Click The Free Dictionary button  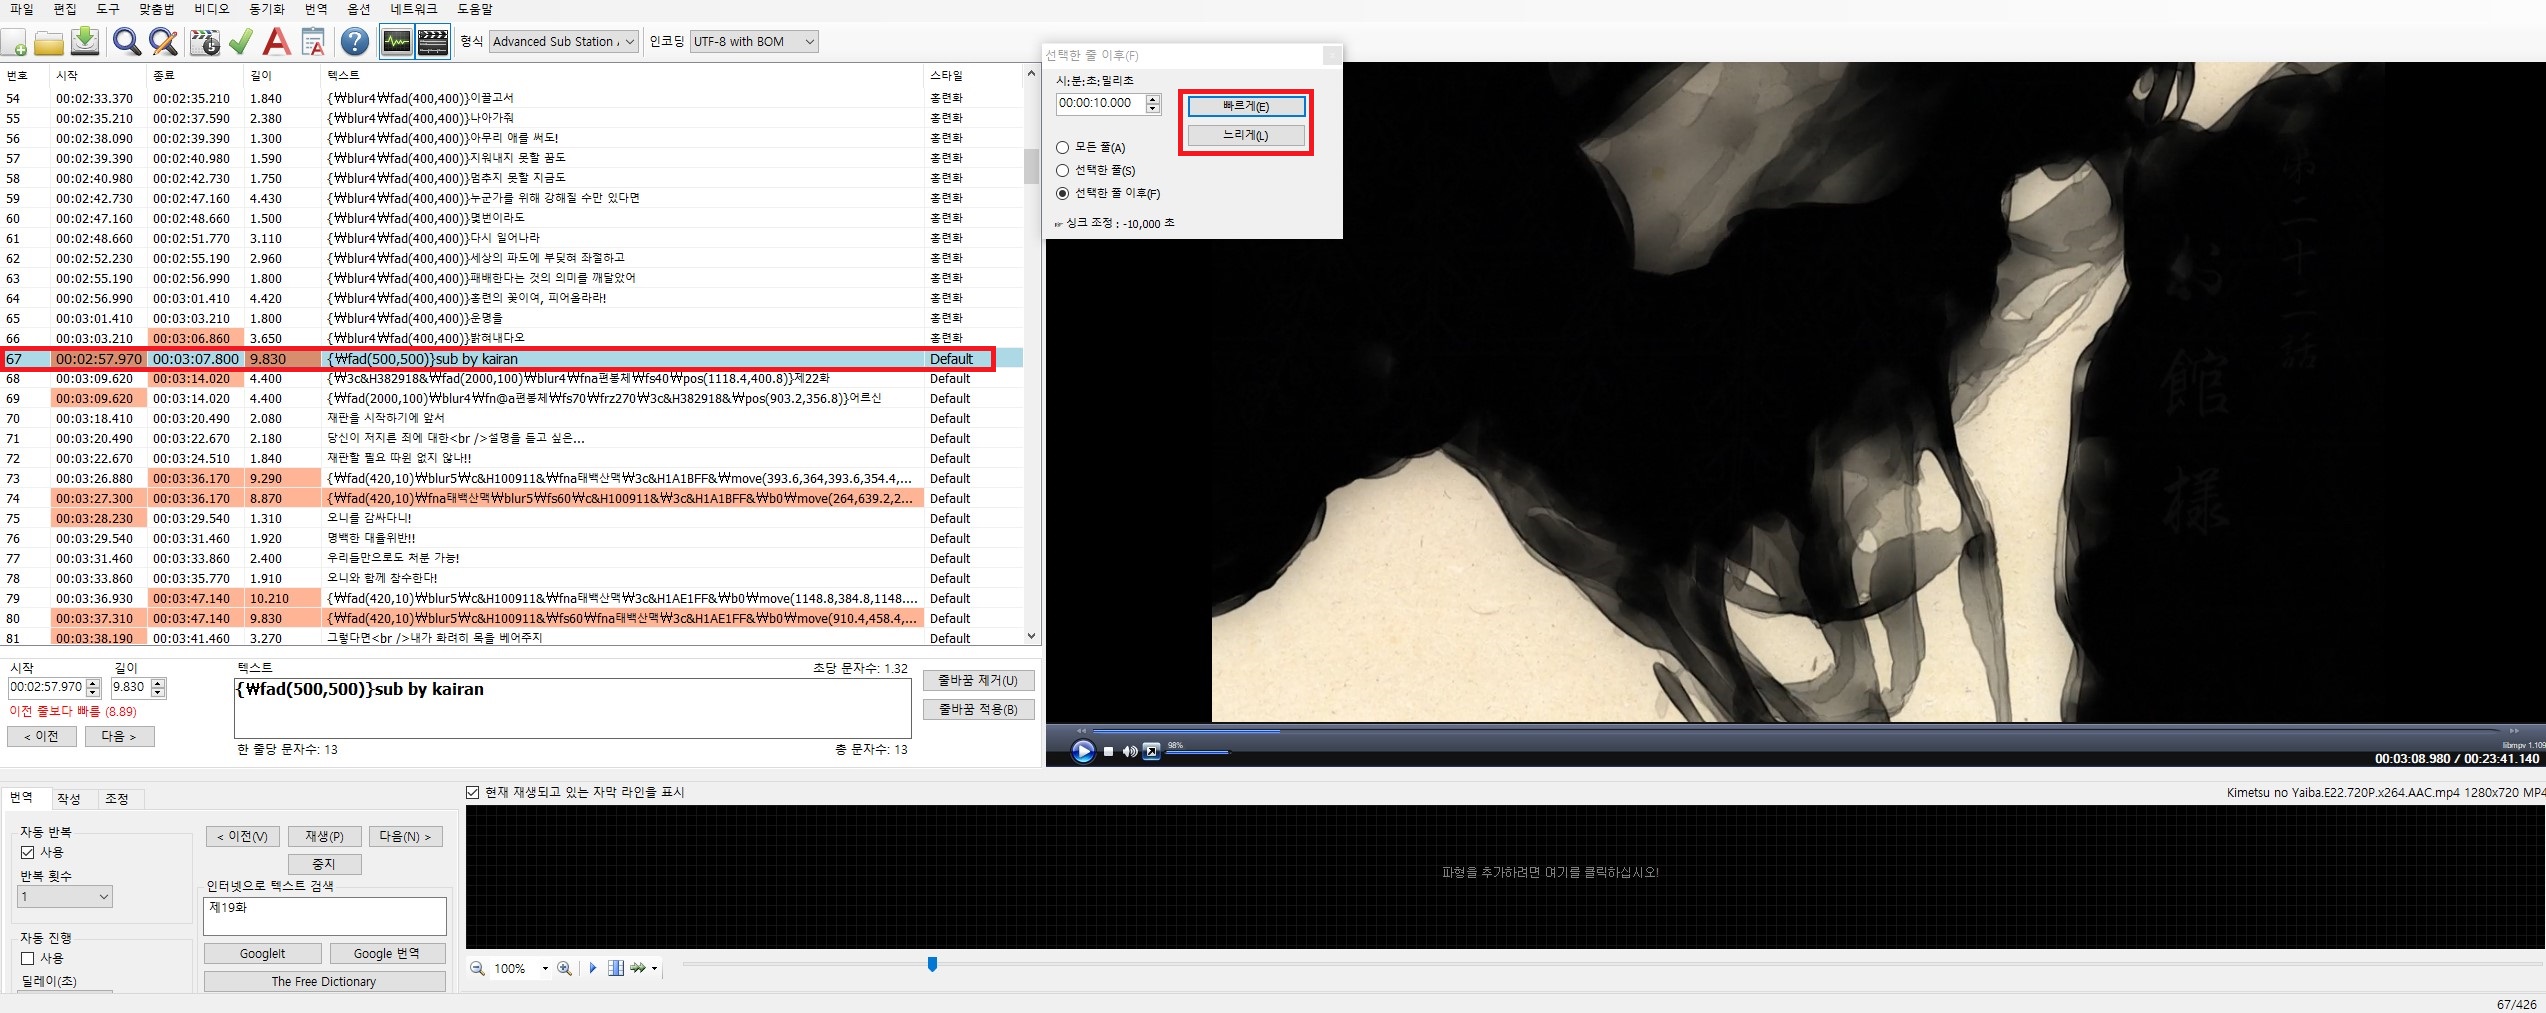click(324, 982)
